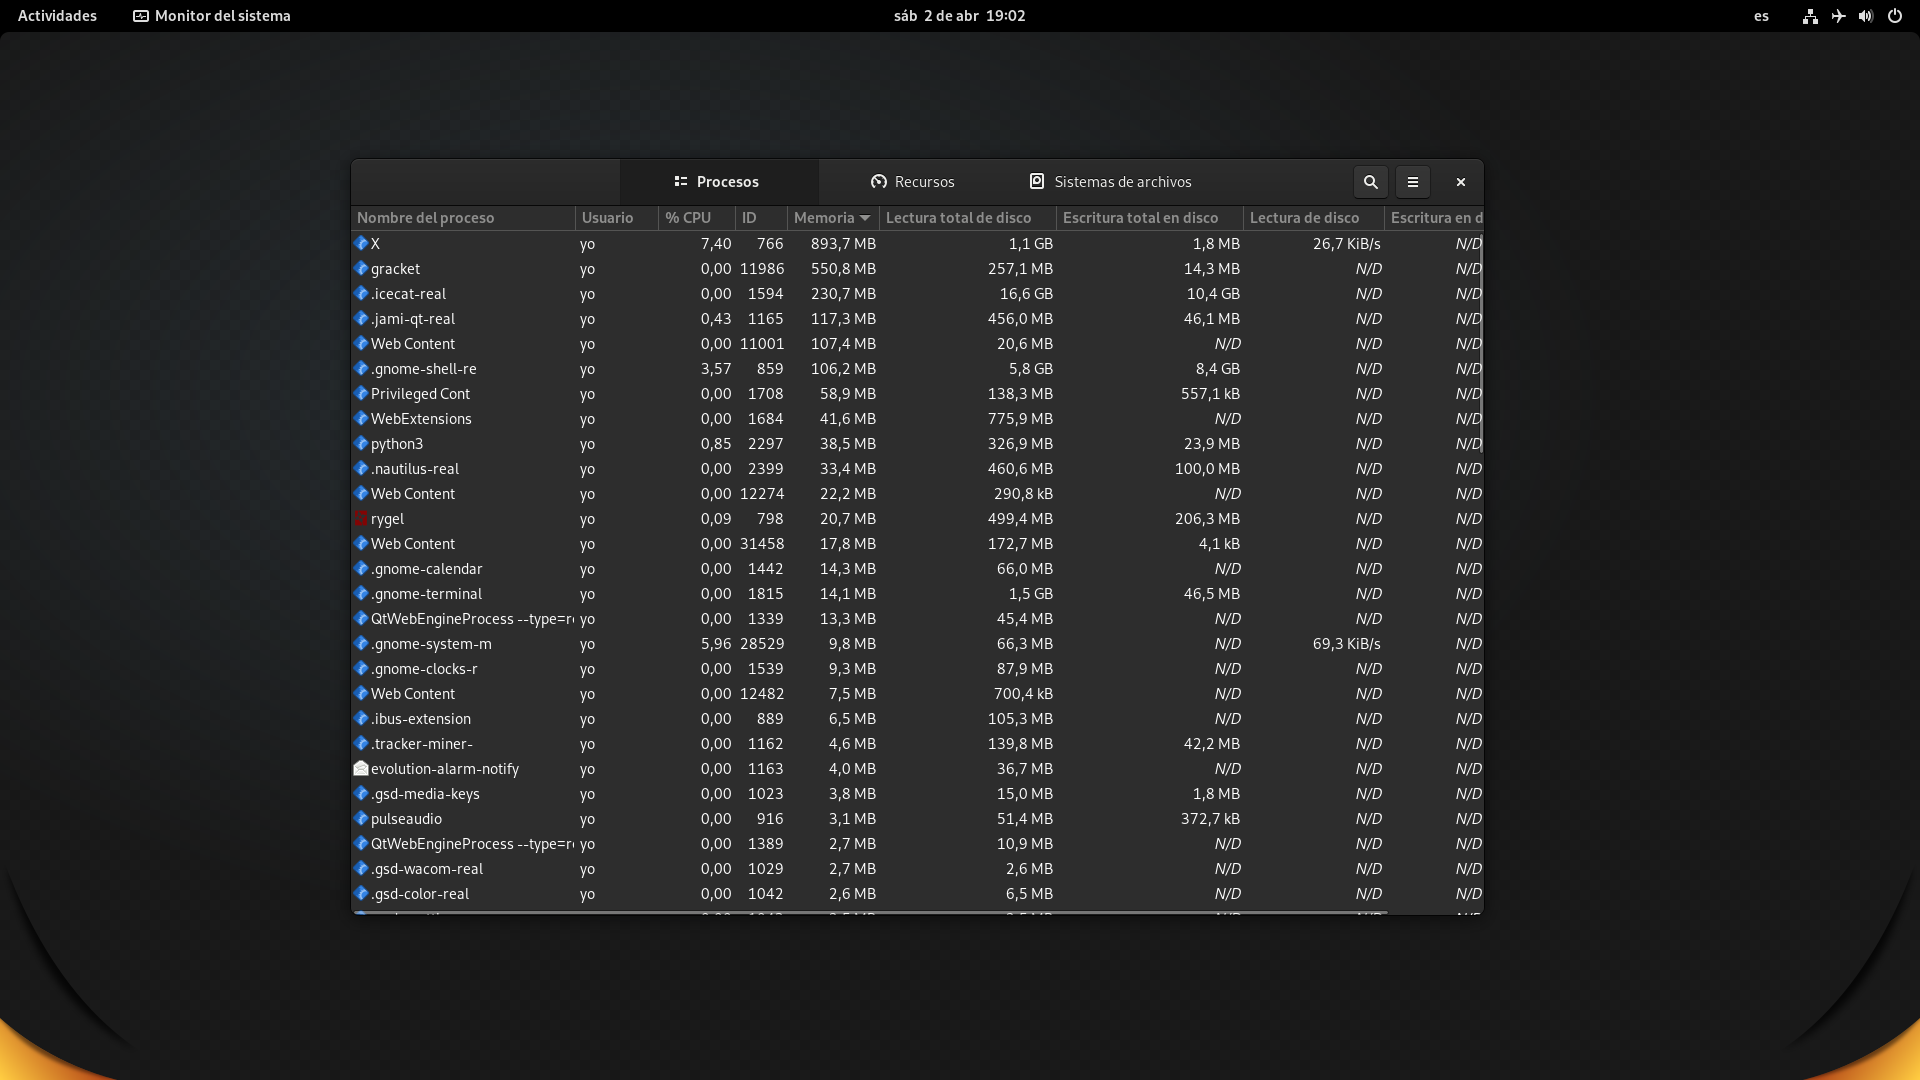Sort by Usuario column header

pyautogui.click(x=617, y=218)
